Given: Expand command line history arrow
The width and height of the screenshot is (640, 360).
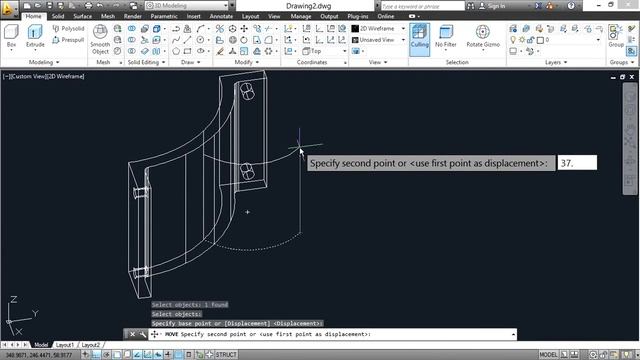Looking at the screenshot, I should (x=513, y=334).
